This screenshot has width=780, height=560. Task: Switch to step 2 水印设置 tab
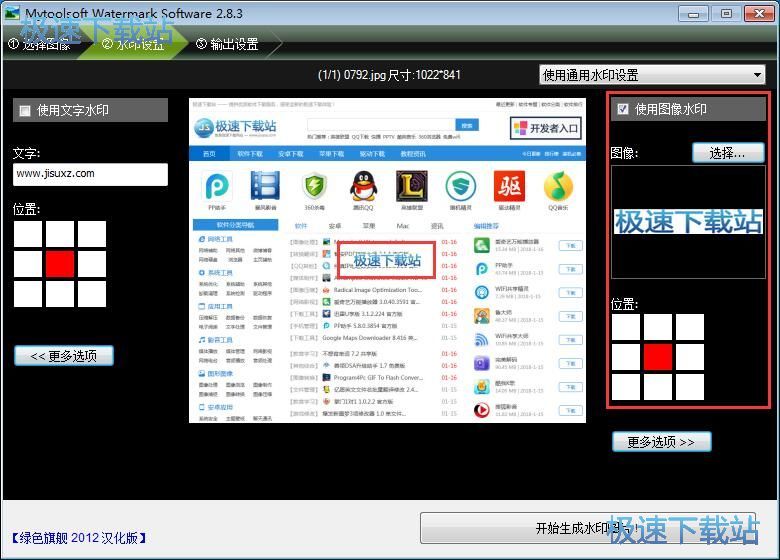pyautogui.click(x=133, y=44)
